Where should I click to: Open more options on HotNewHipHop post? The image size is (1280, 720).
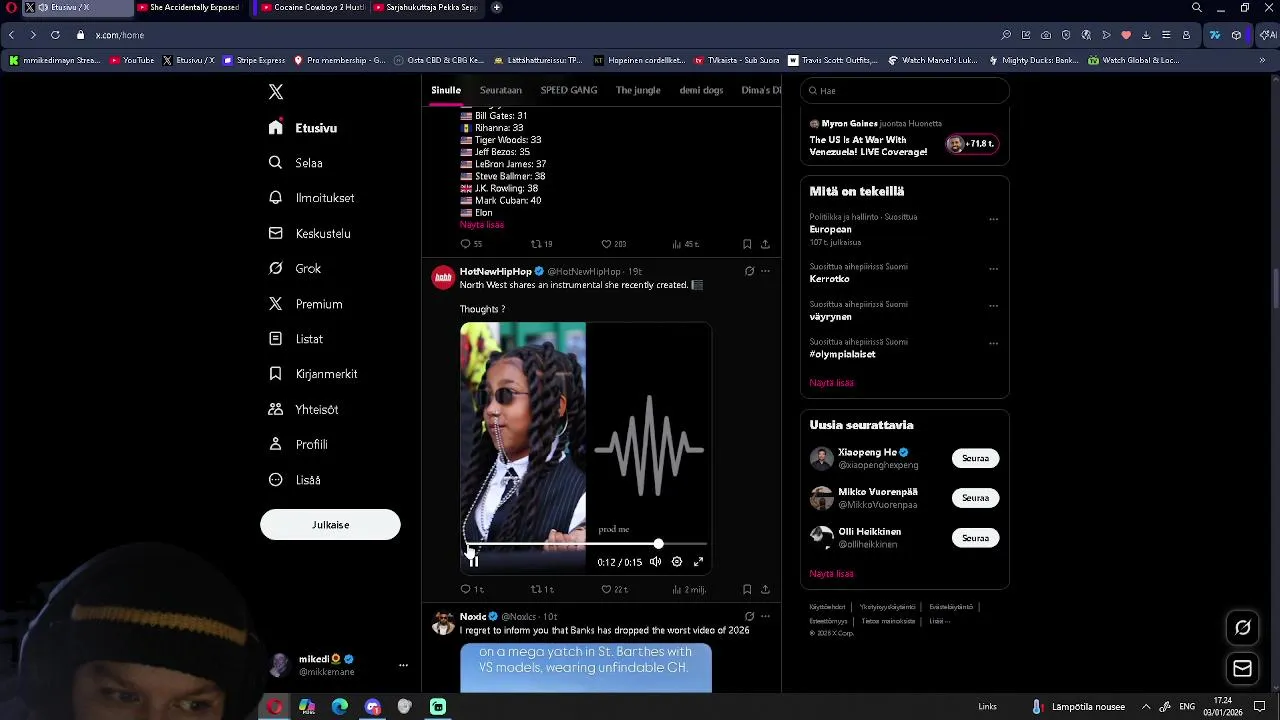pos(765,271)
